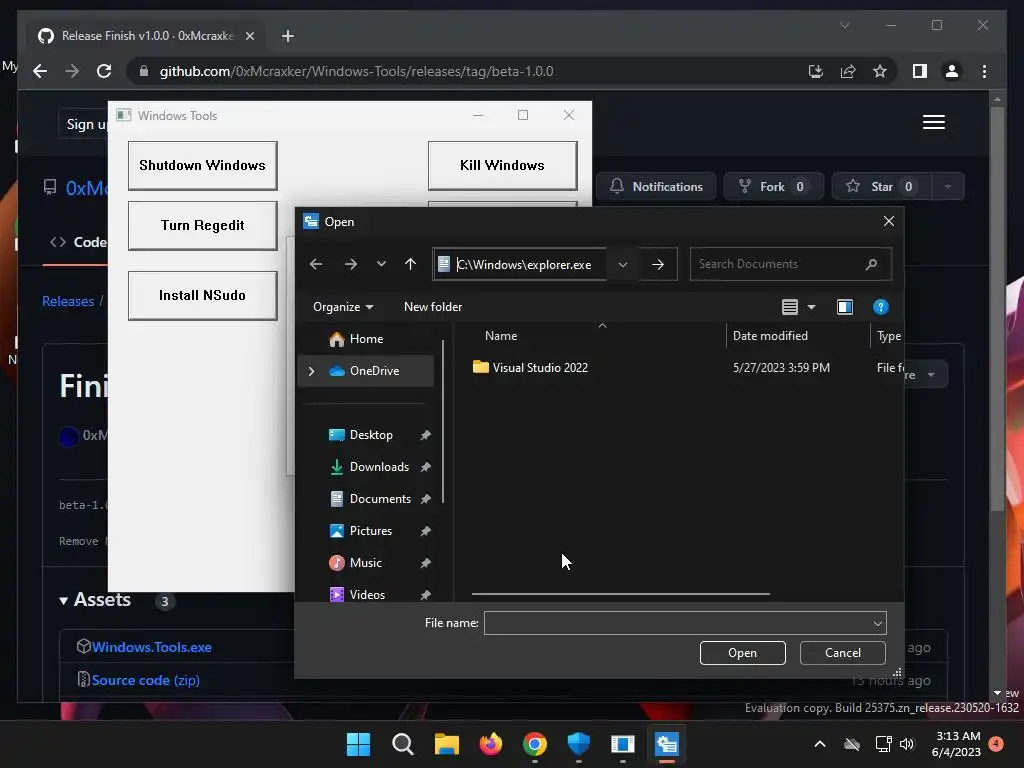This screenshot has width=1024, height=768.
Task: Open Windows Start menu
Action: pyautogui.click(x=358, y=744)
